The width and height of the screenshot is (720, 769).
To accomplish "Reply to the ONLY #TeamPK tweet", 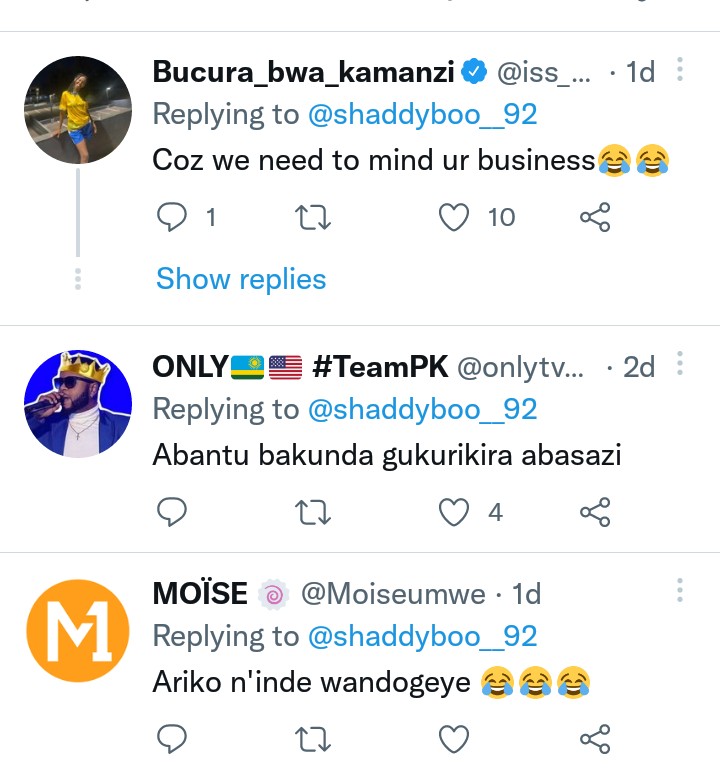I will 174,512.
